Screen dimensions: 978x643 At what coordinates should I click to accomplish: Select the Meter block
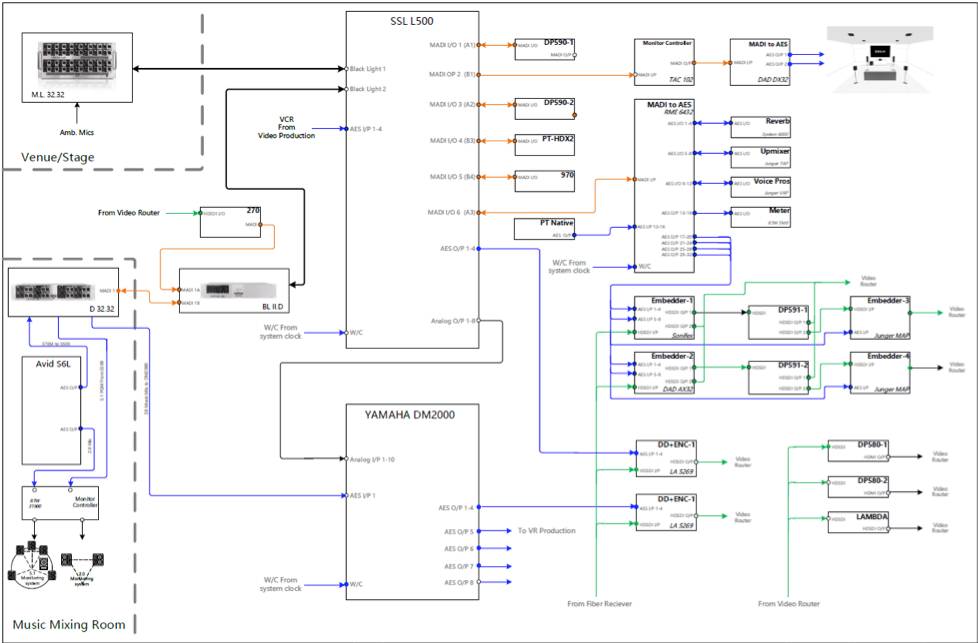761,217
